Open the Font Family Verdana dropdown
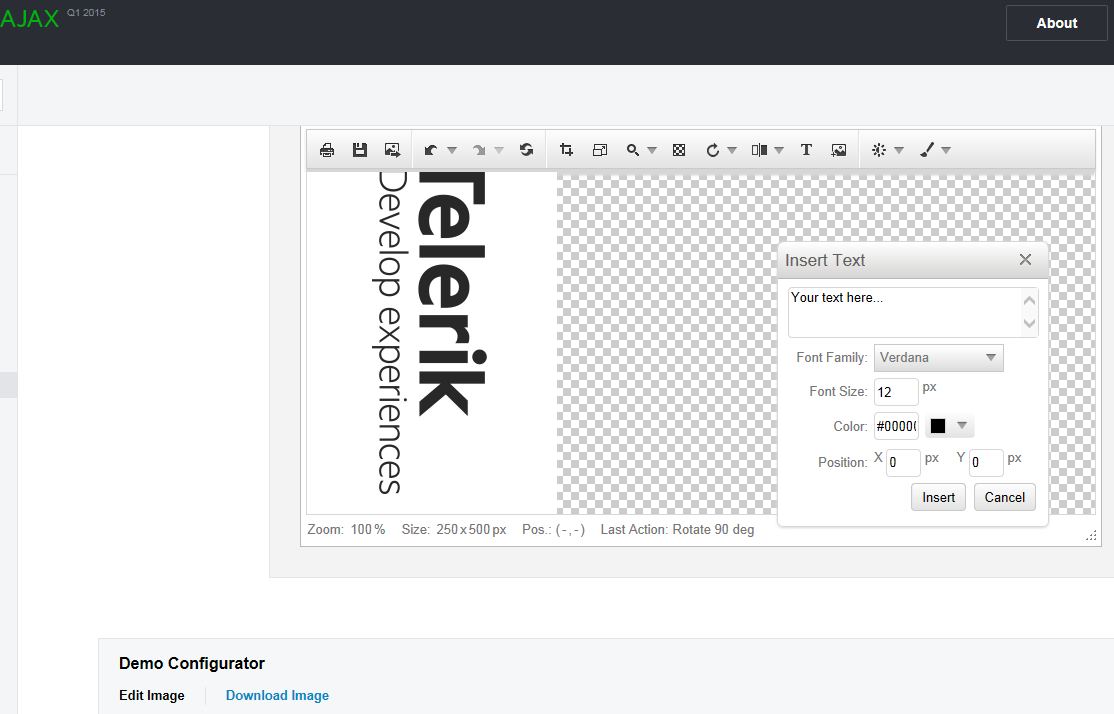This screenshot has width=1114, height=714. click(x=939, y=357)
